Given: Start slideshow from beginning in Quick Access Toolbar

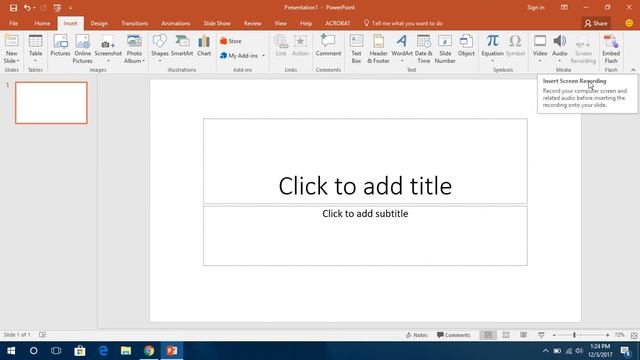Looking at the screenshot, I should pos(57,8).
